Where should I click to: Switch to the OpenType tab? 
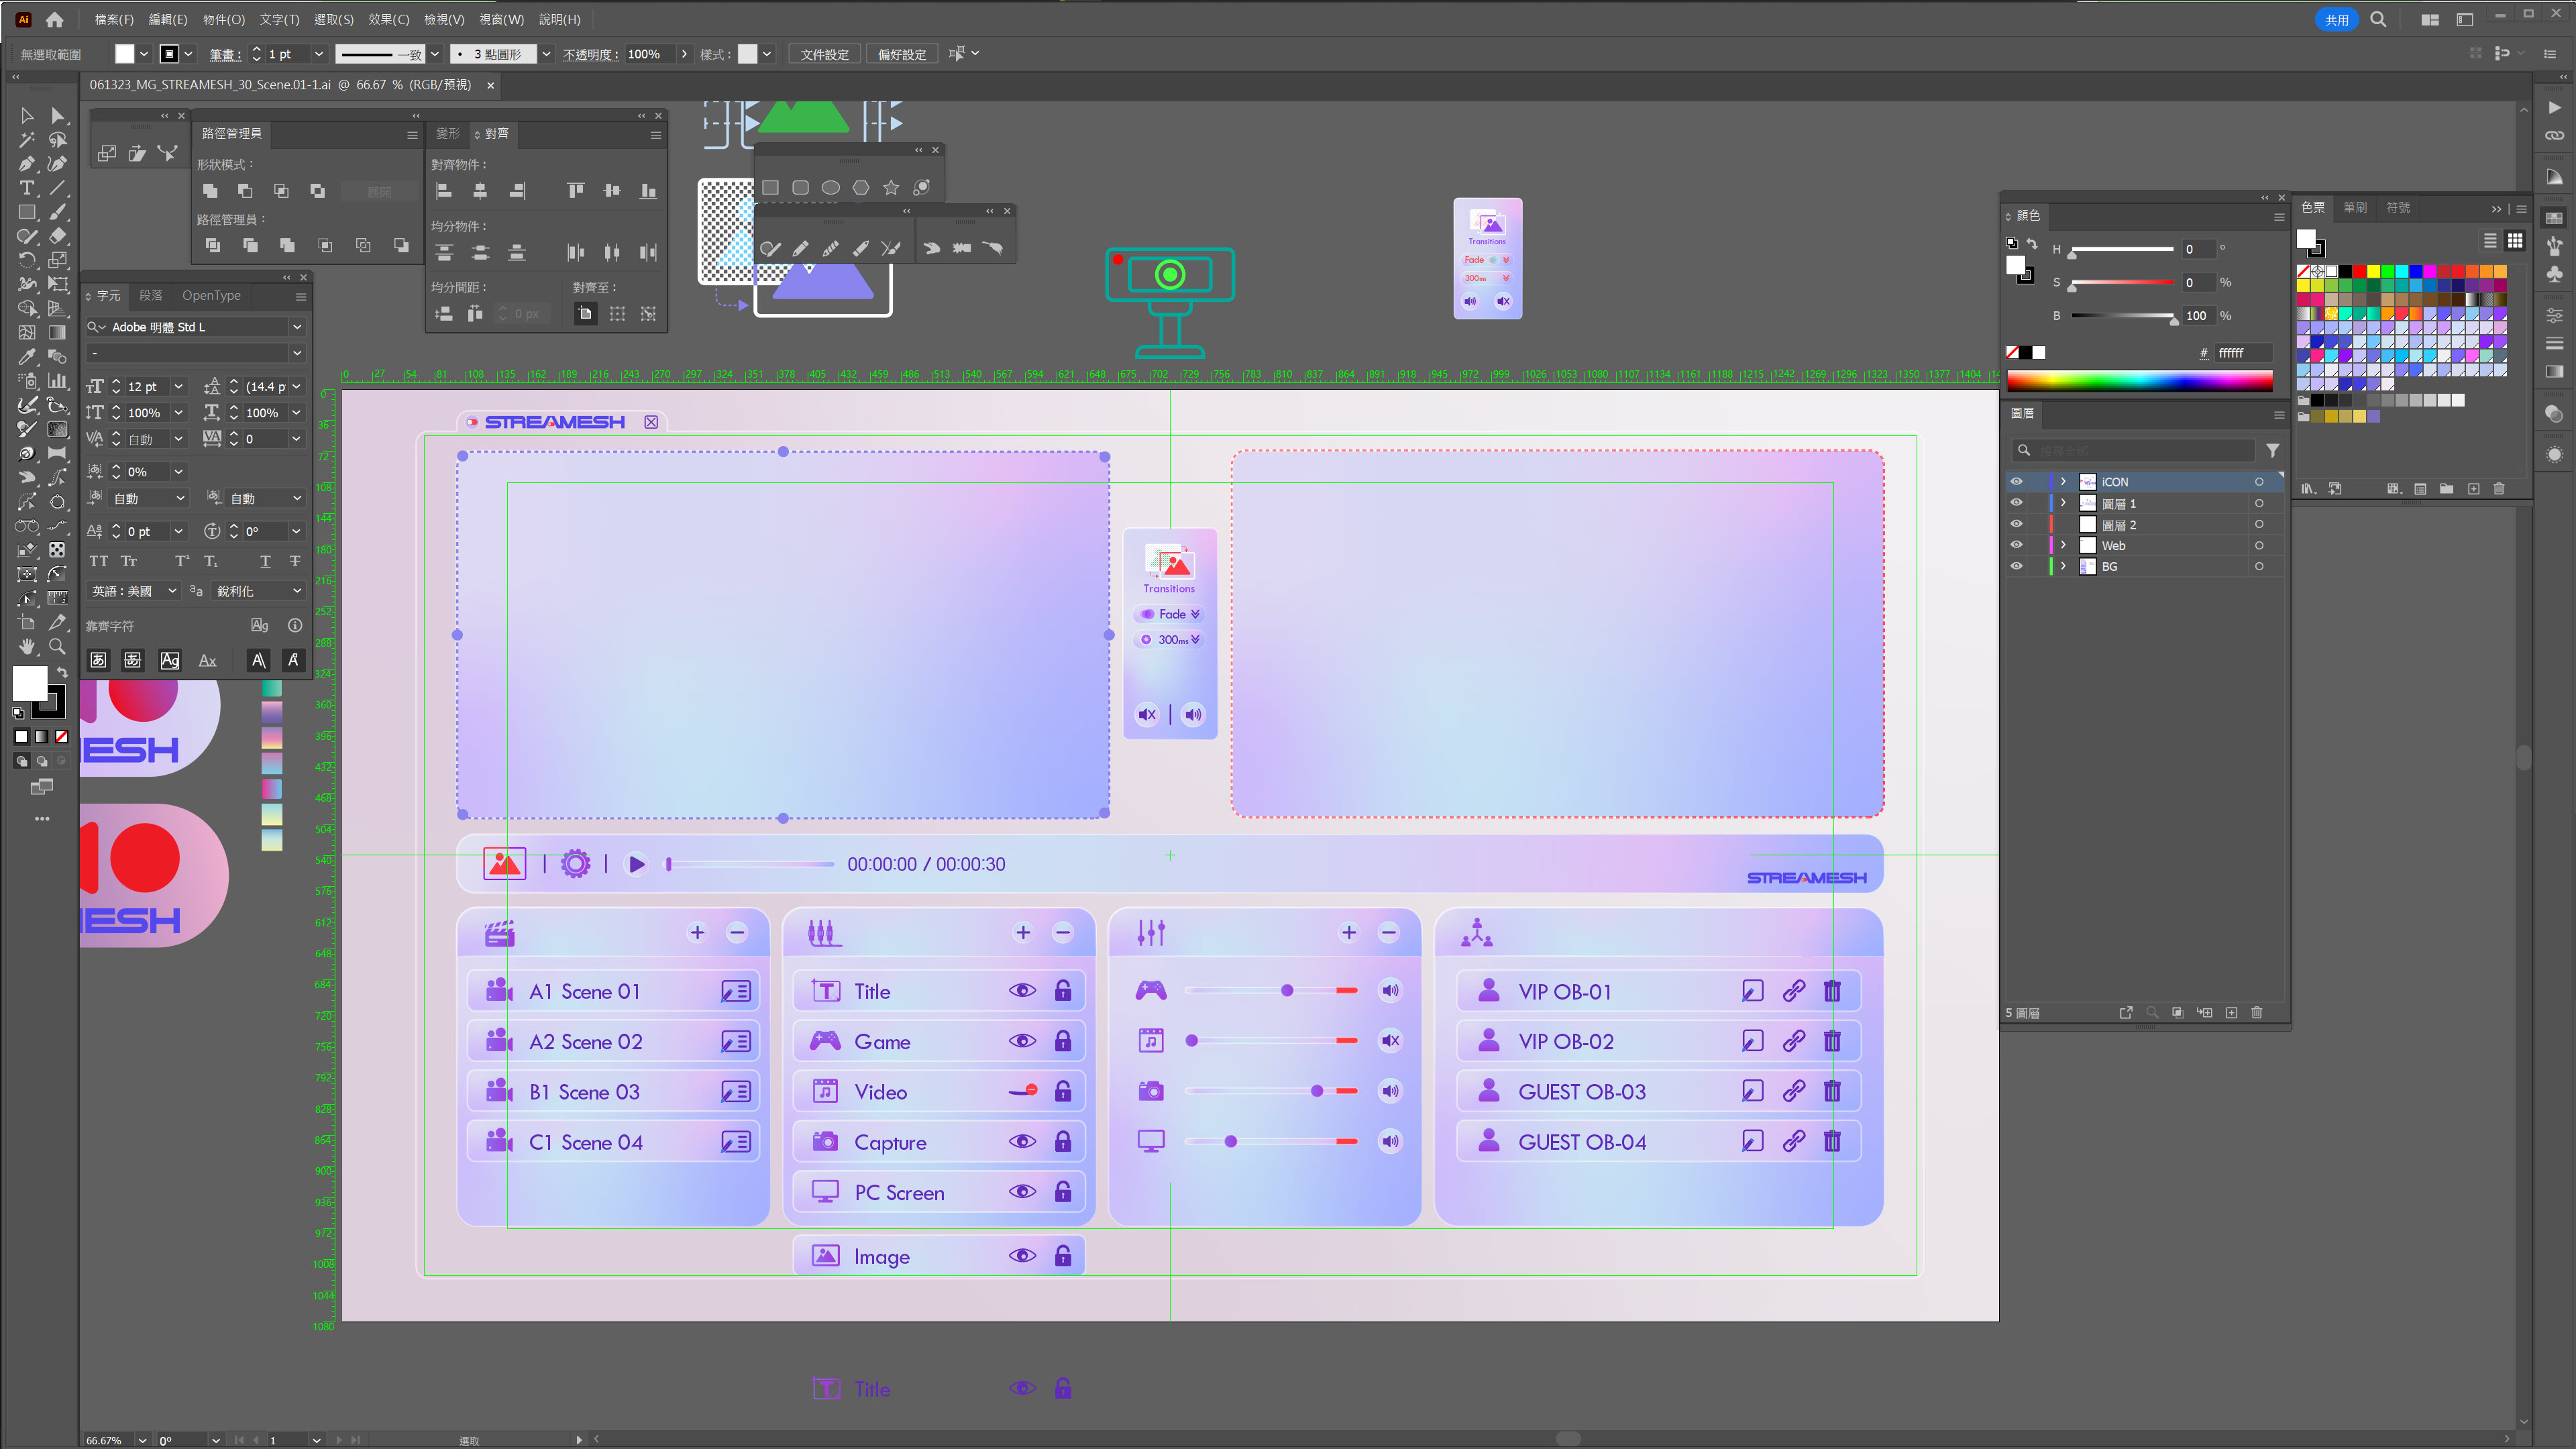(x=211, y=296)
